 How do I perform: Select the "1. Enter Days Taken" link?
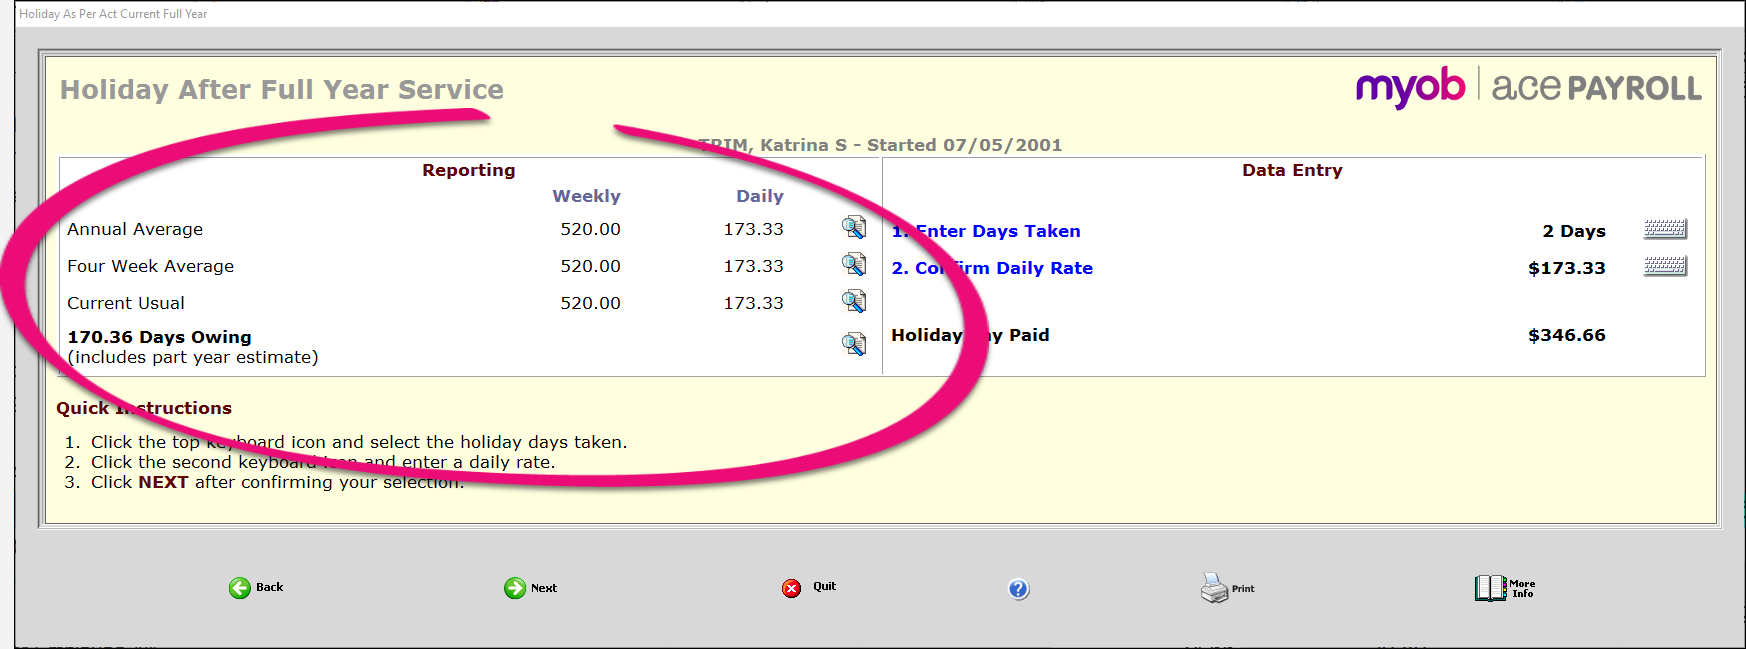(x=986, y=231)
